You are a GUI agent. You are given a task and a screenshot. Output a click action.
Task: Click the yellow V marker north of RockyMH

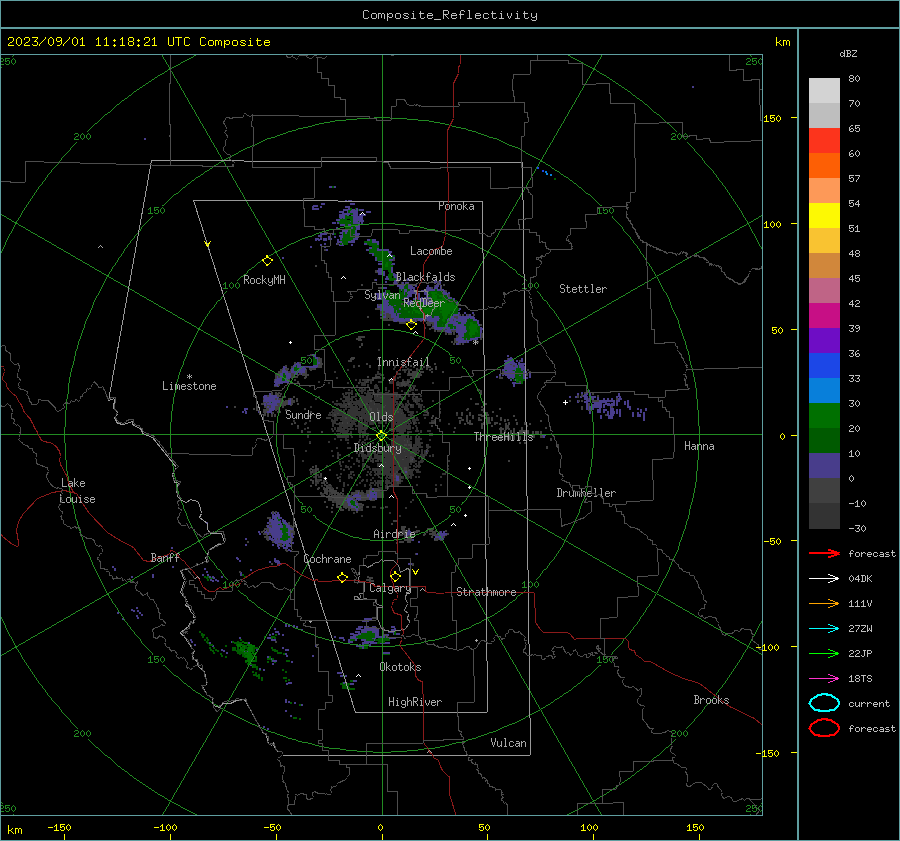pyautogui.click(x=208, y=244)
